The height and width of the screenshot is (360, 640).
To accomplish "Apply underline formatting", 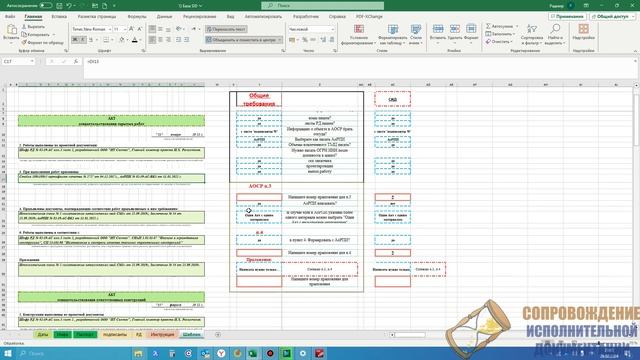I will [91, 40].
